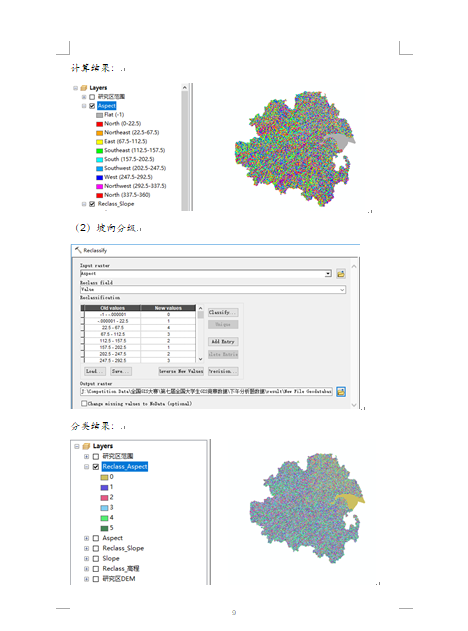Click the magenta Northwest (292.5-337.5) swatch

(99, 186)
